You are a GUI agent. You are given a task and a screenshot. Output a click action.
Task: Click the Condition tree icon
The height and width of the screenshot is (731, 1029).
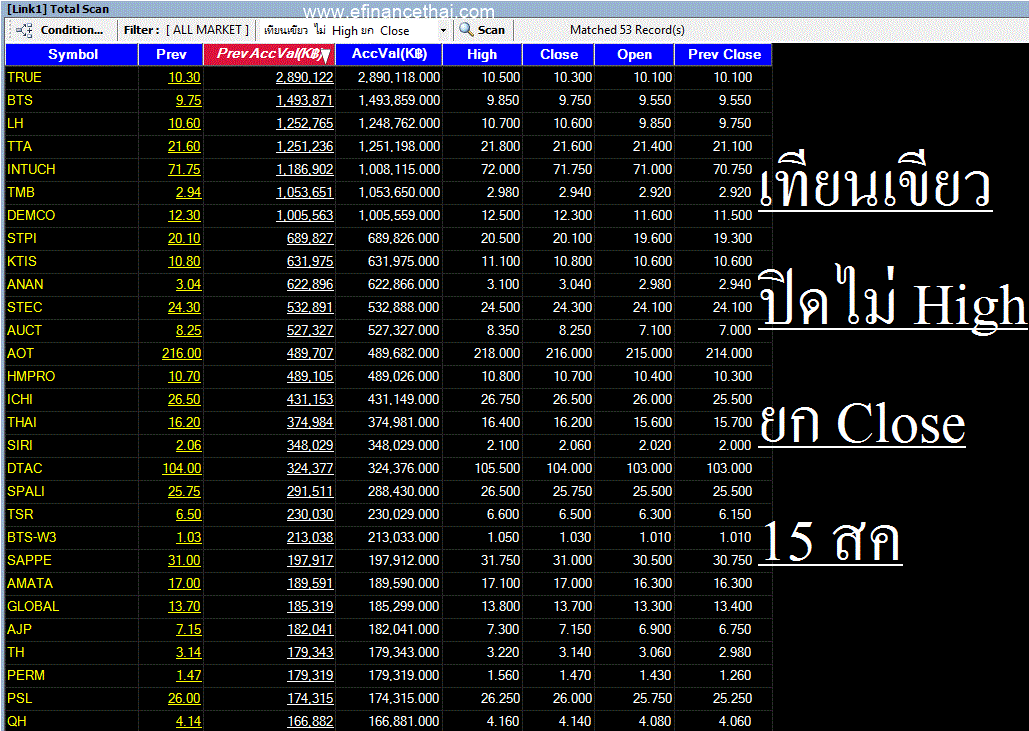[24, 30]
